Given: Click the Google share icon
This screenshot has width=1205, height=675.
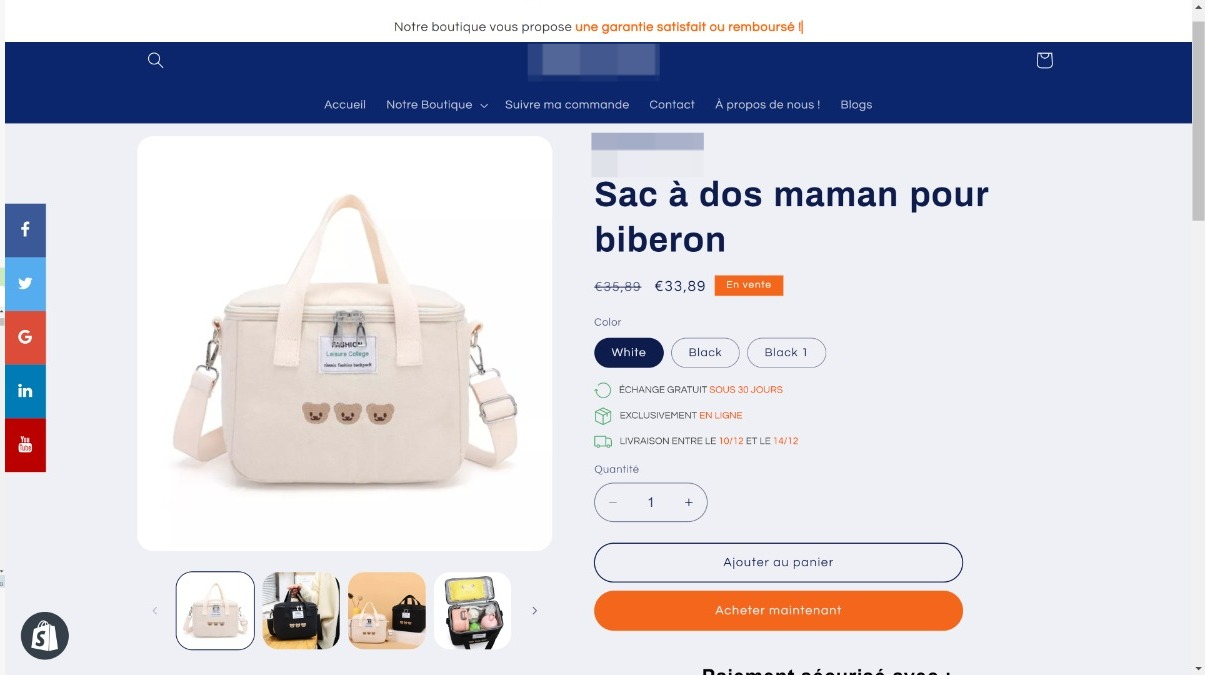Looking at the screenshot, I should click(x=25, y=338).
